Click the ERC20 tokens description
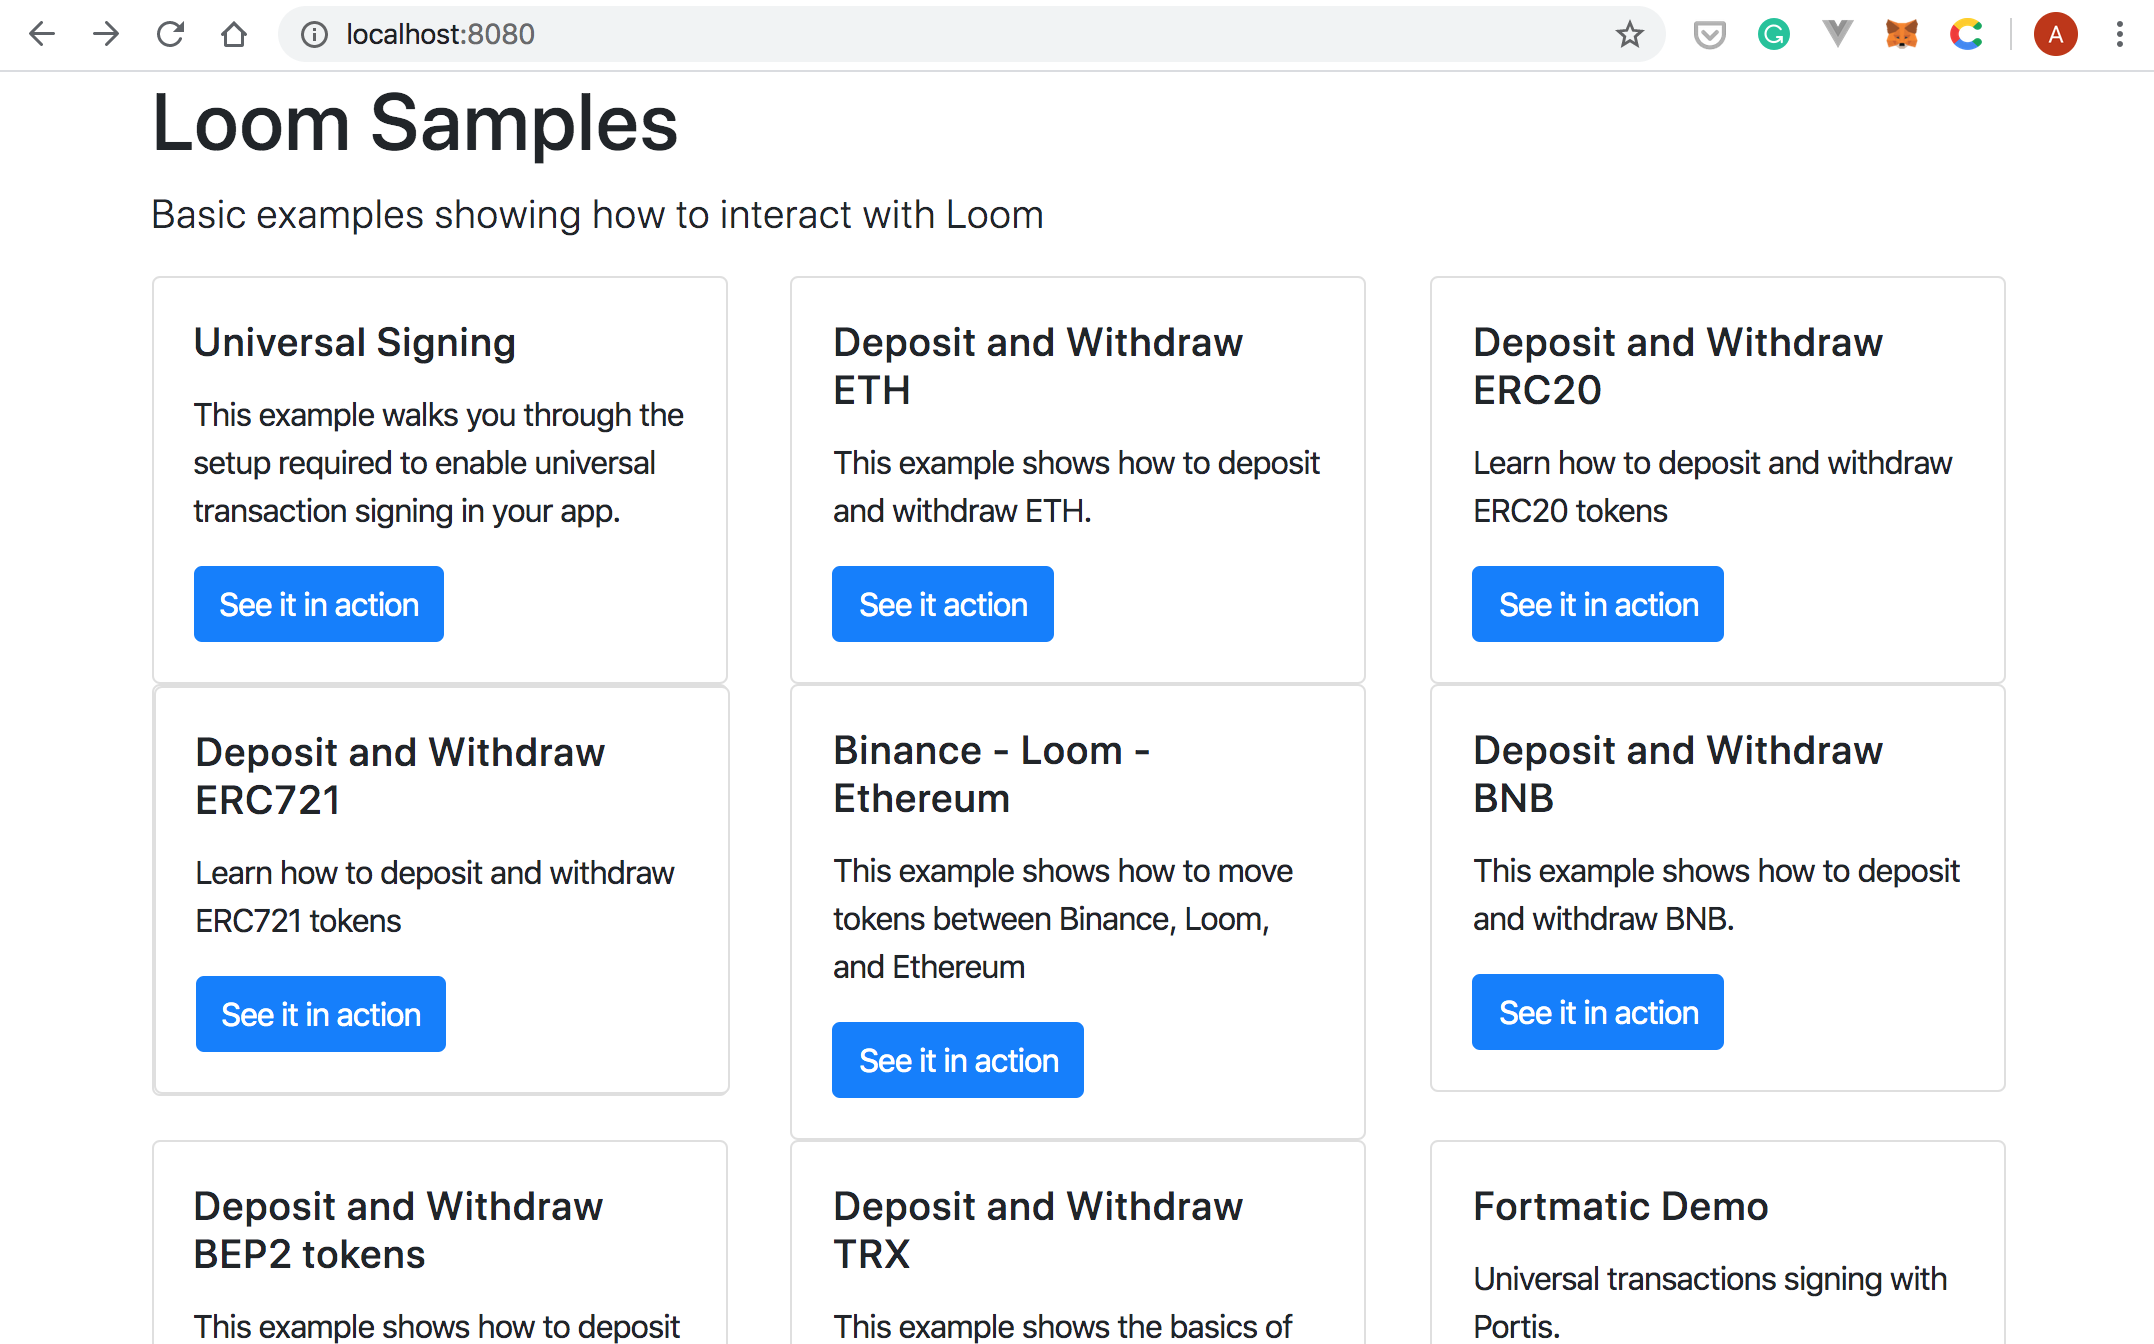The width and height of the screenshot is (2154, 1344). (1713, 487)
